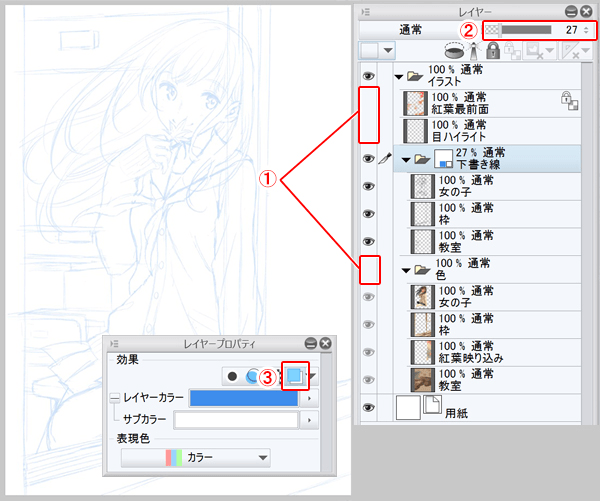This screenshot has width=600, height=501.
Task: Click the paper page icon beside 用紙
Action: pos(432,405)
